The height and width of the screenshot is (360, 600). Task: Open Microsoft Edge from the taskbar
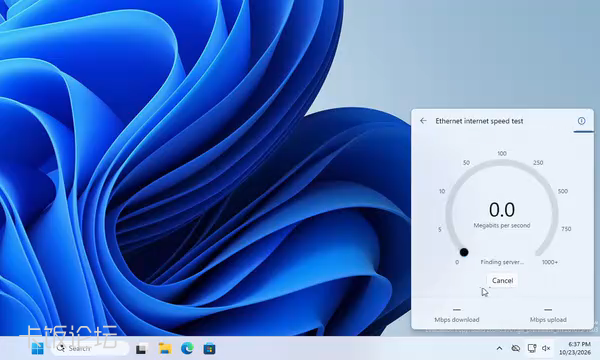point(187,349)
